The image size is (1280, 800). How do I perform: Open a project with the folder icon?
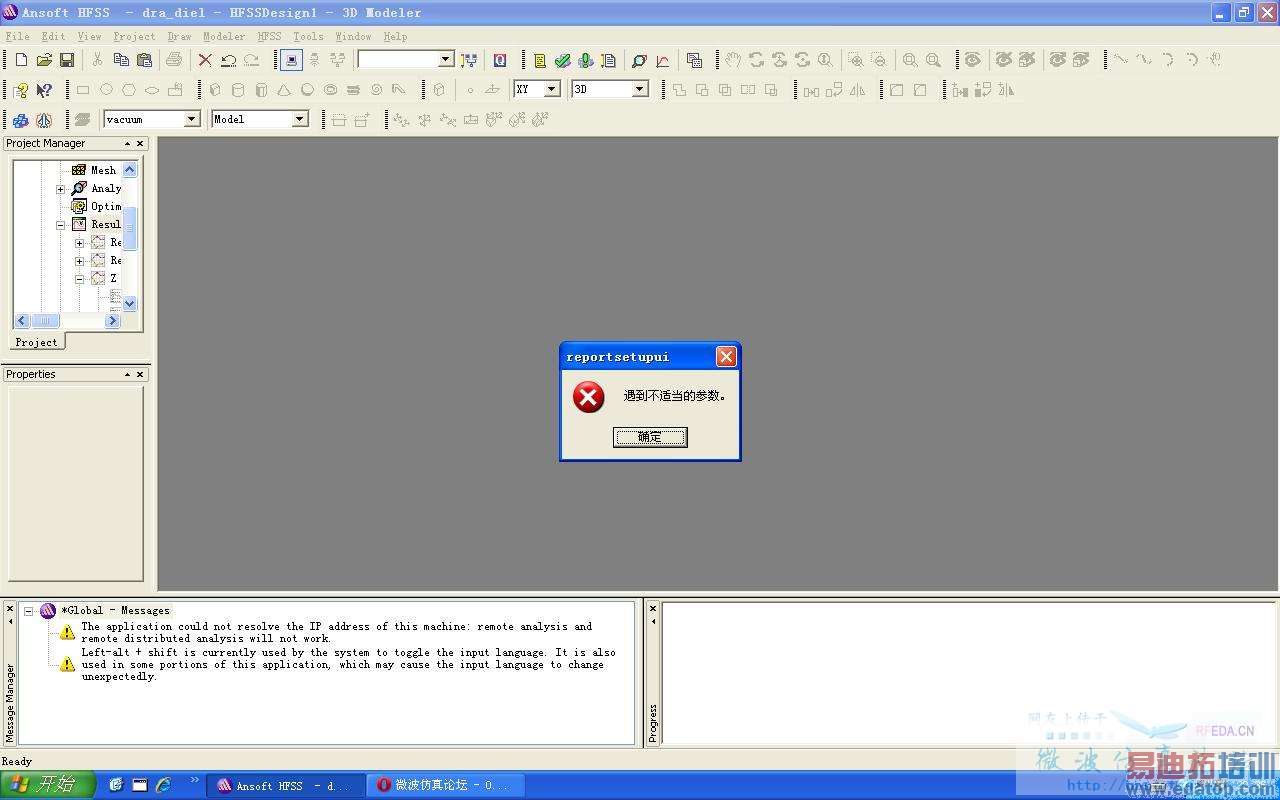tap(44, 60)
